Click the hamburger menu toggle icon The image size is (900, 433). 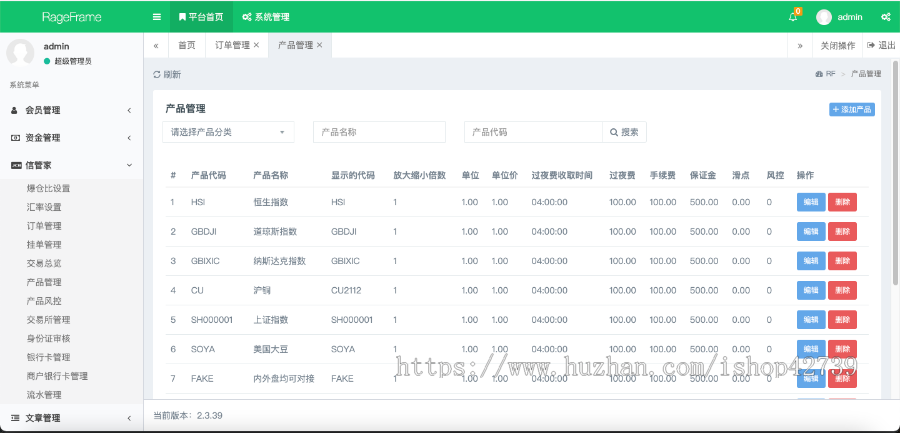pos(157,17)
